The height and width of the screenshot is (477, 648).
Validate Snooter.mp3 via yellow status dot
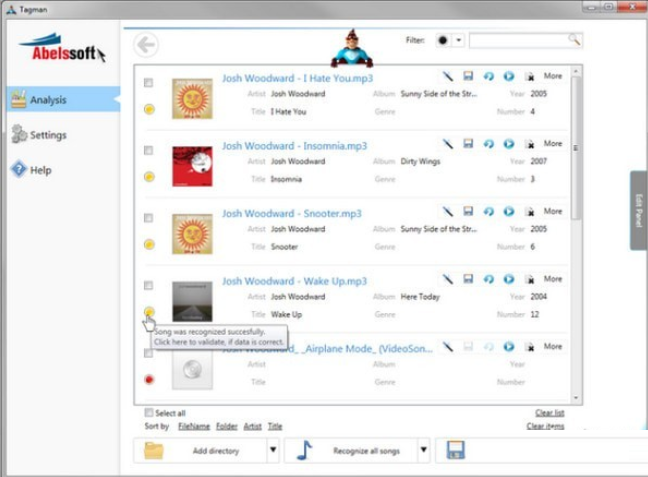tap(149, 244)
